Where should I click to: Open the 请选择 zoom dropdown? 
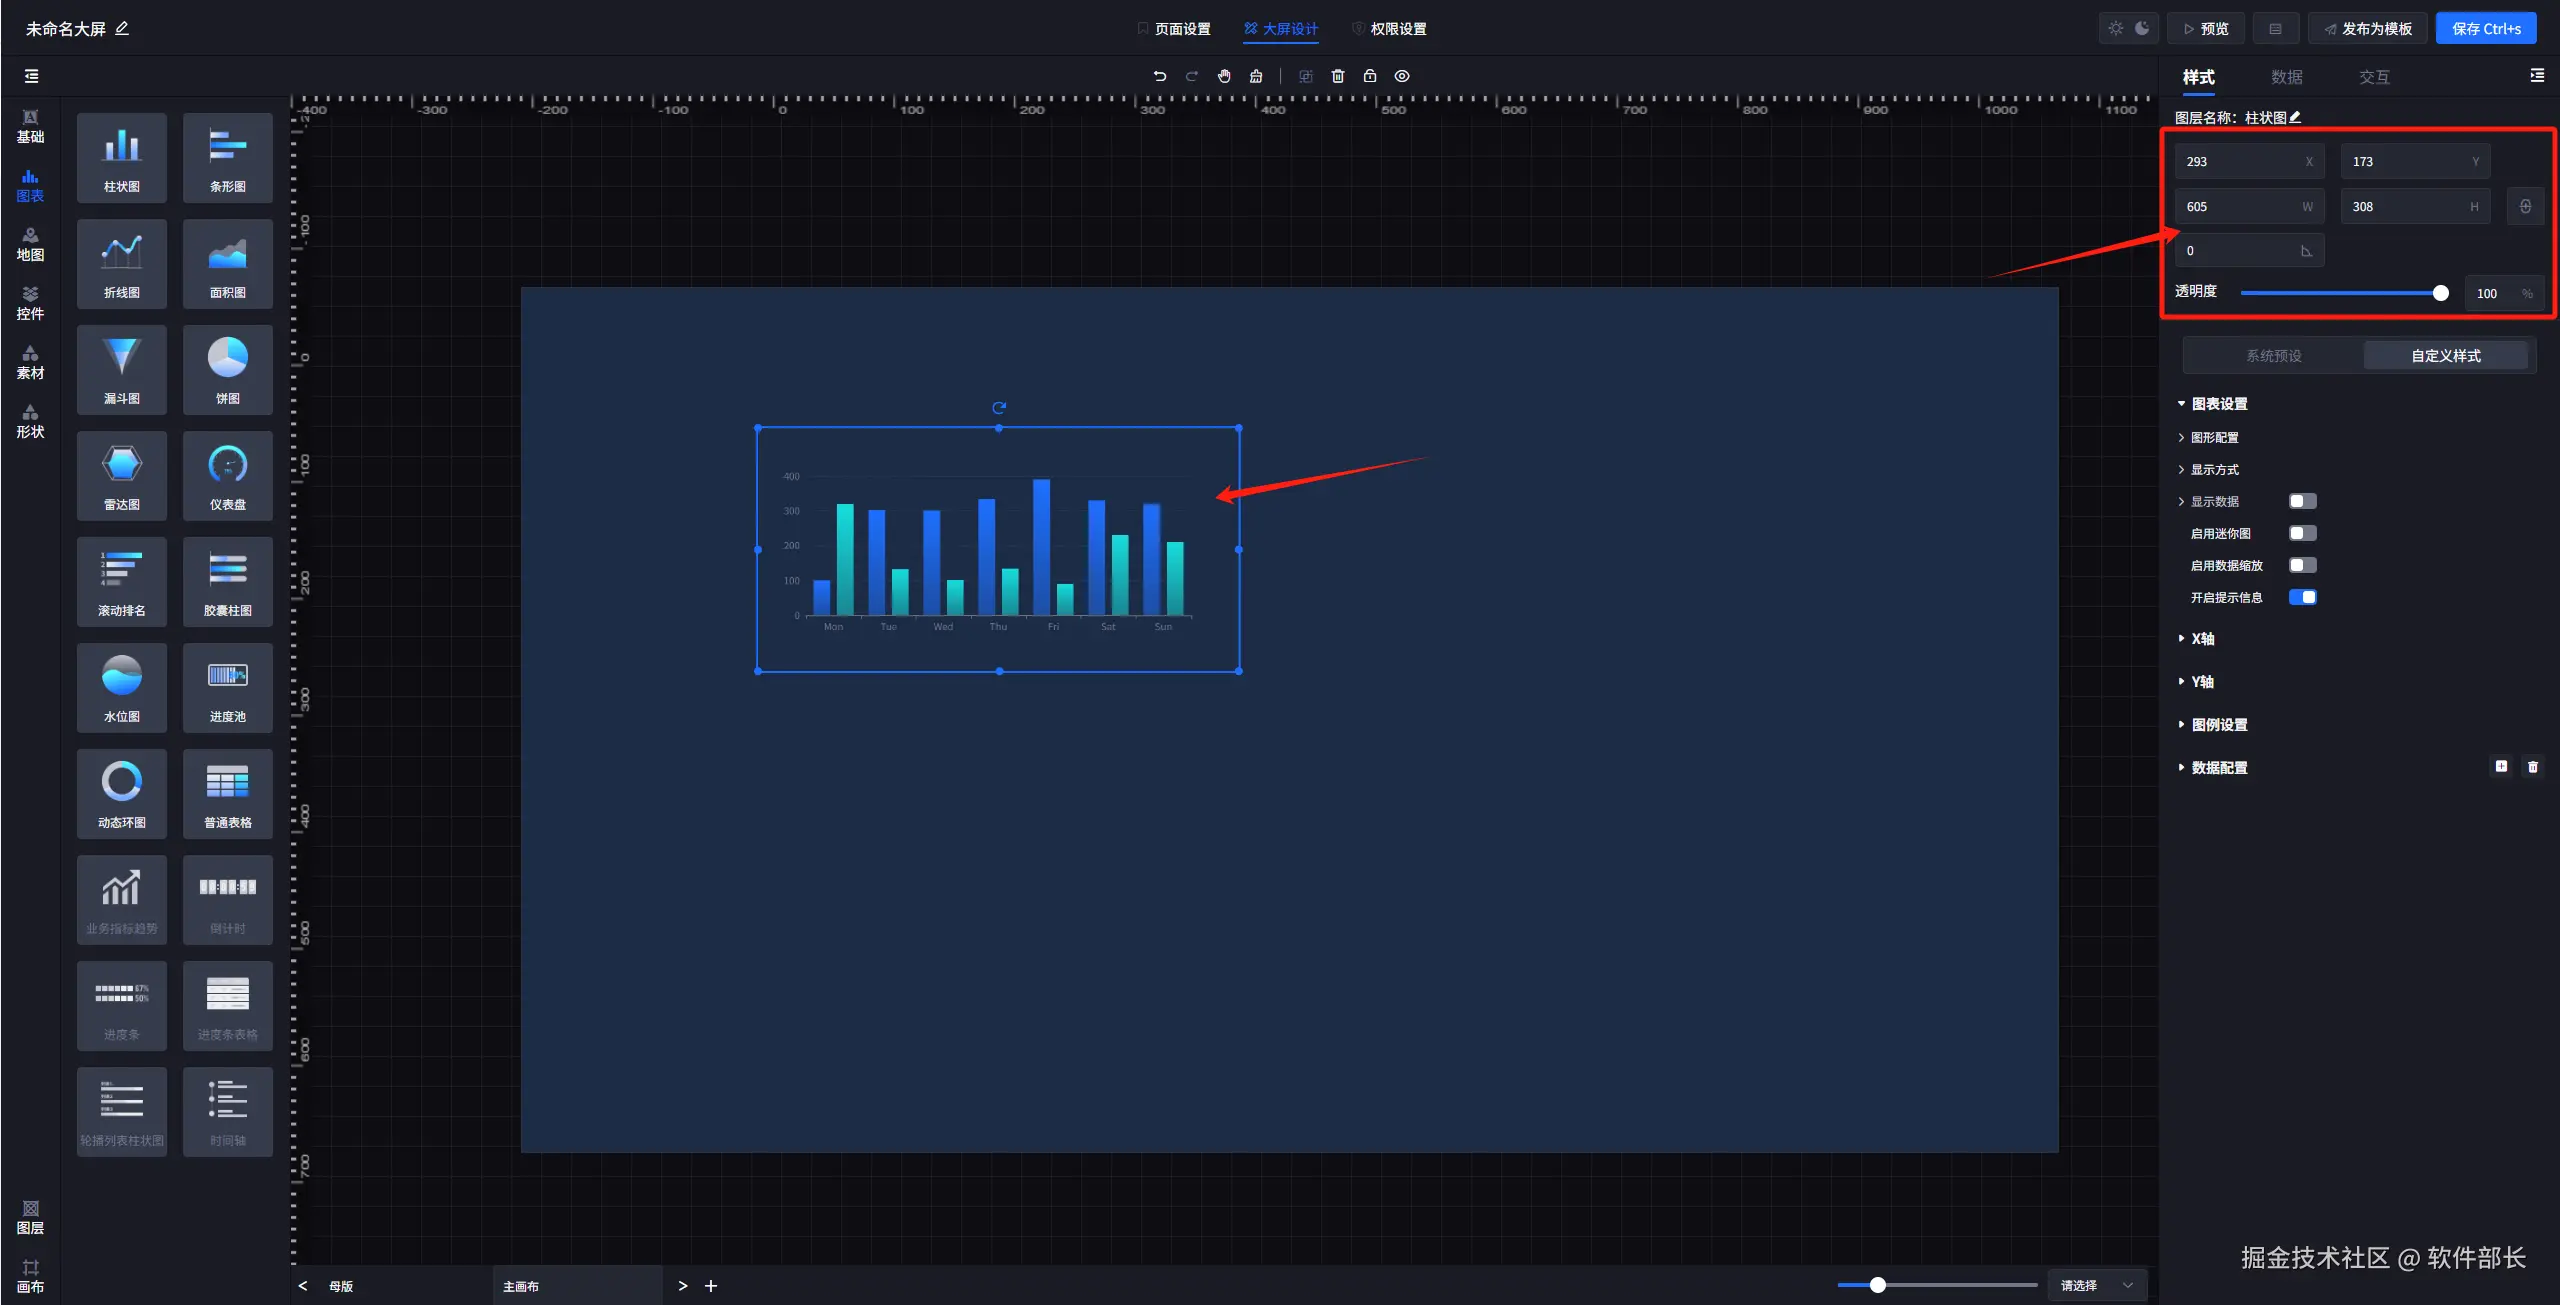pyautogui.click(x=2096, y=1285)
